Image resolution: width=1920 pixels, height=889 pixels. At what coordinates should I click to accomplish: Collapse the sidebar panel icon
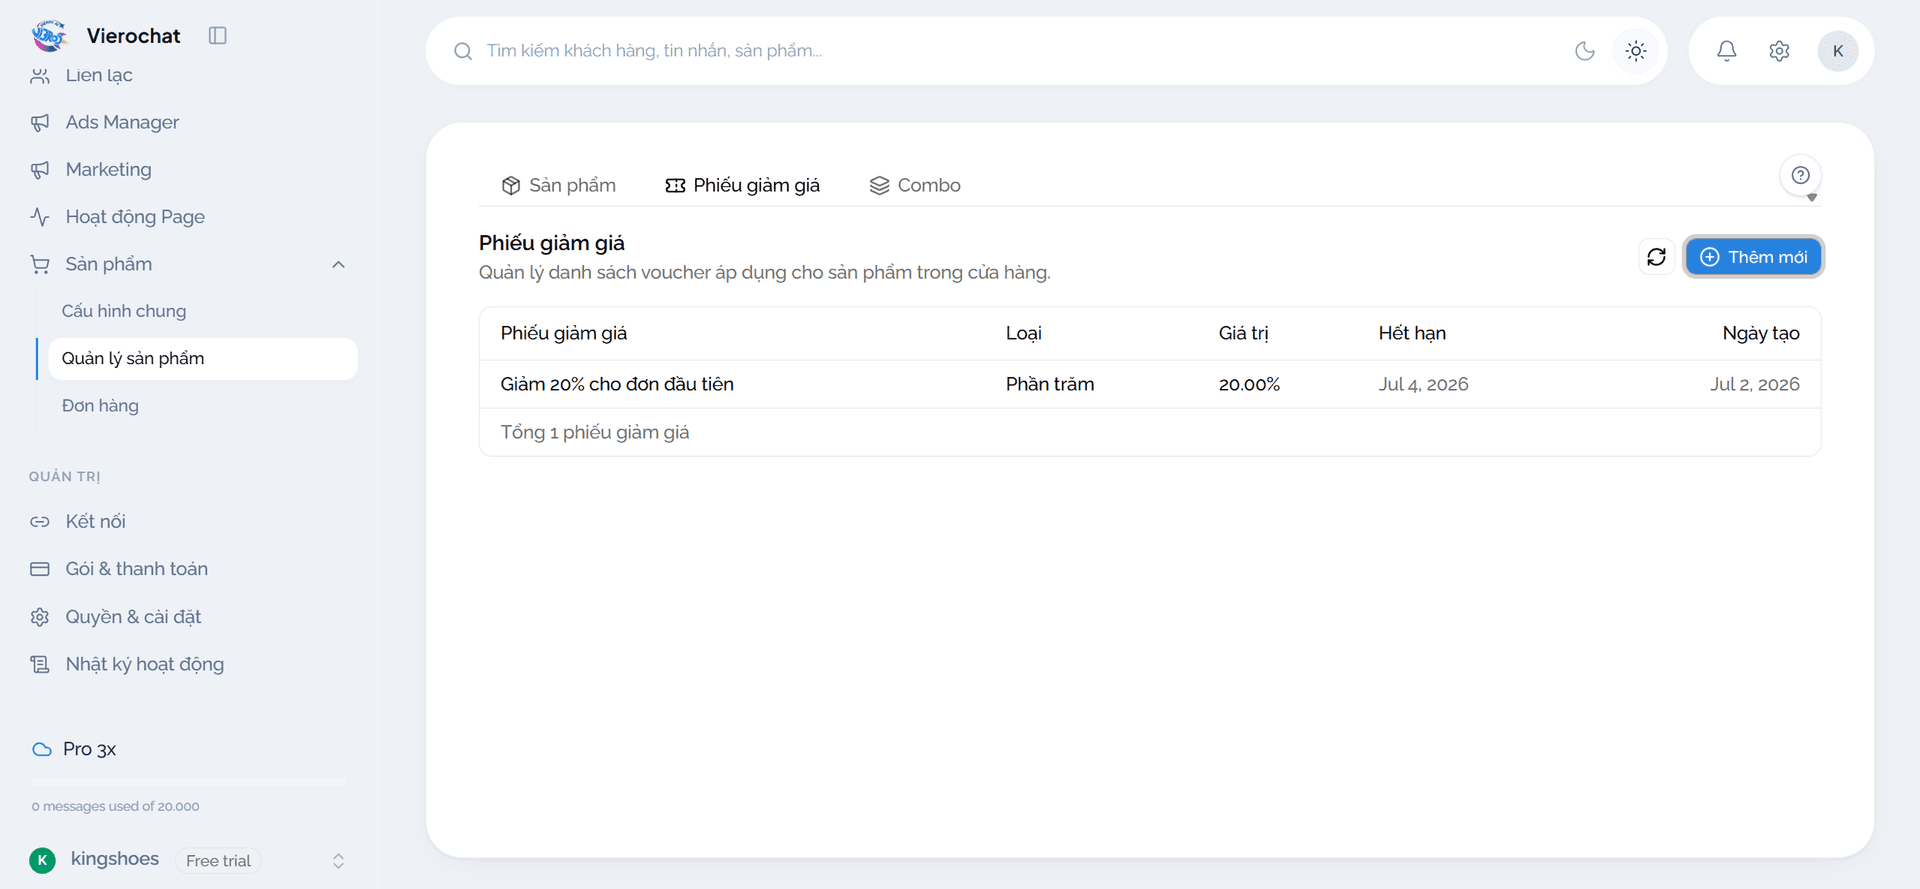(217, 36)
